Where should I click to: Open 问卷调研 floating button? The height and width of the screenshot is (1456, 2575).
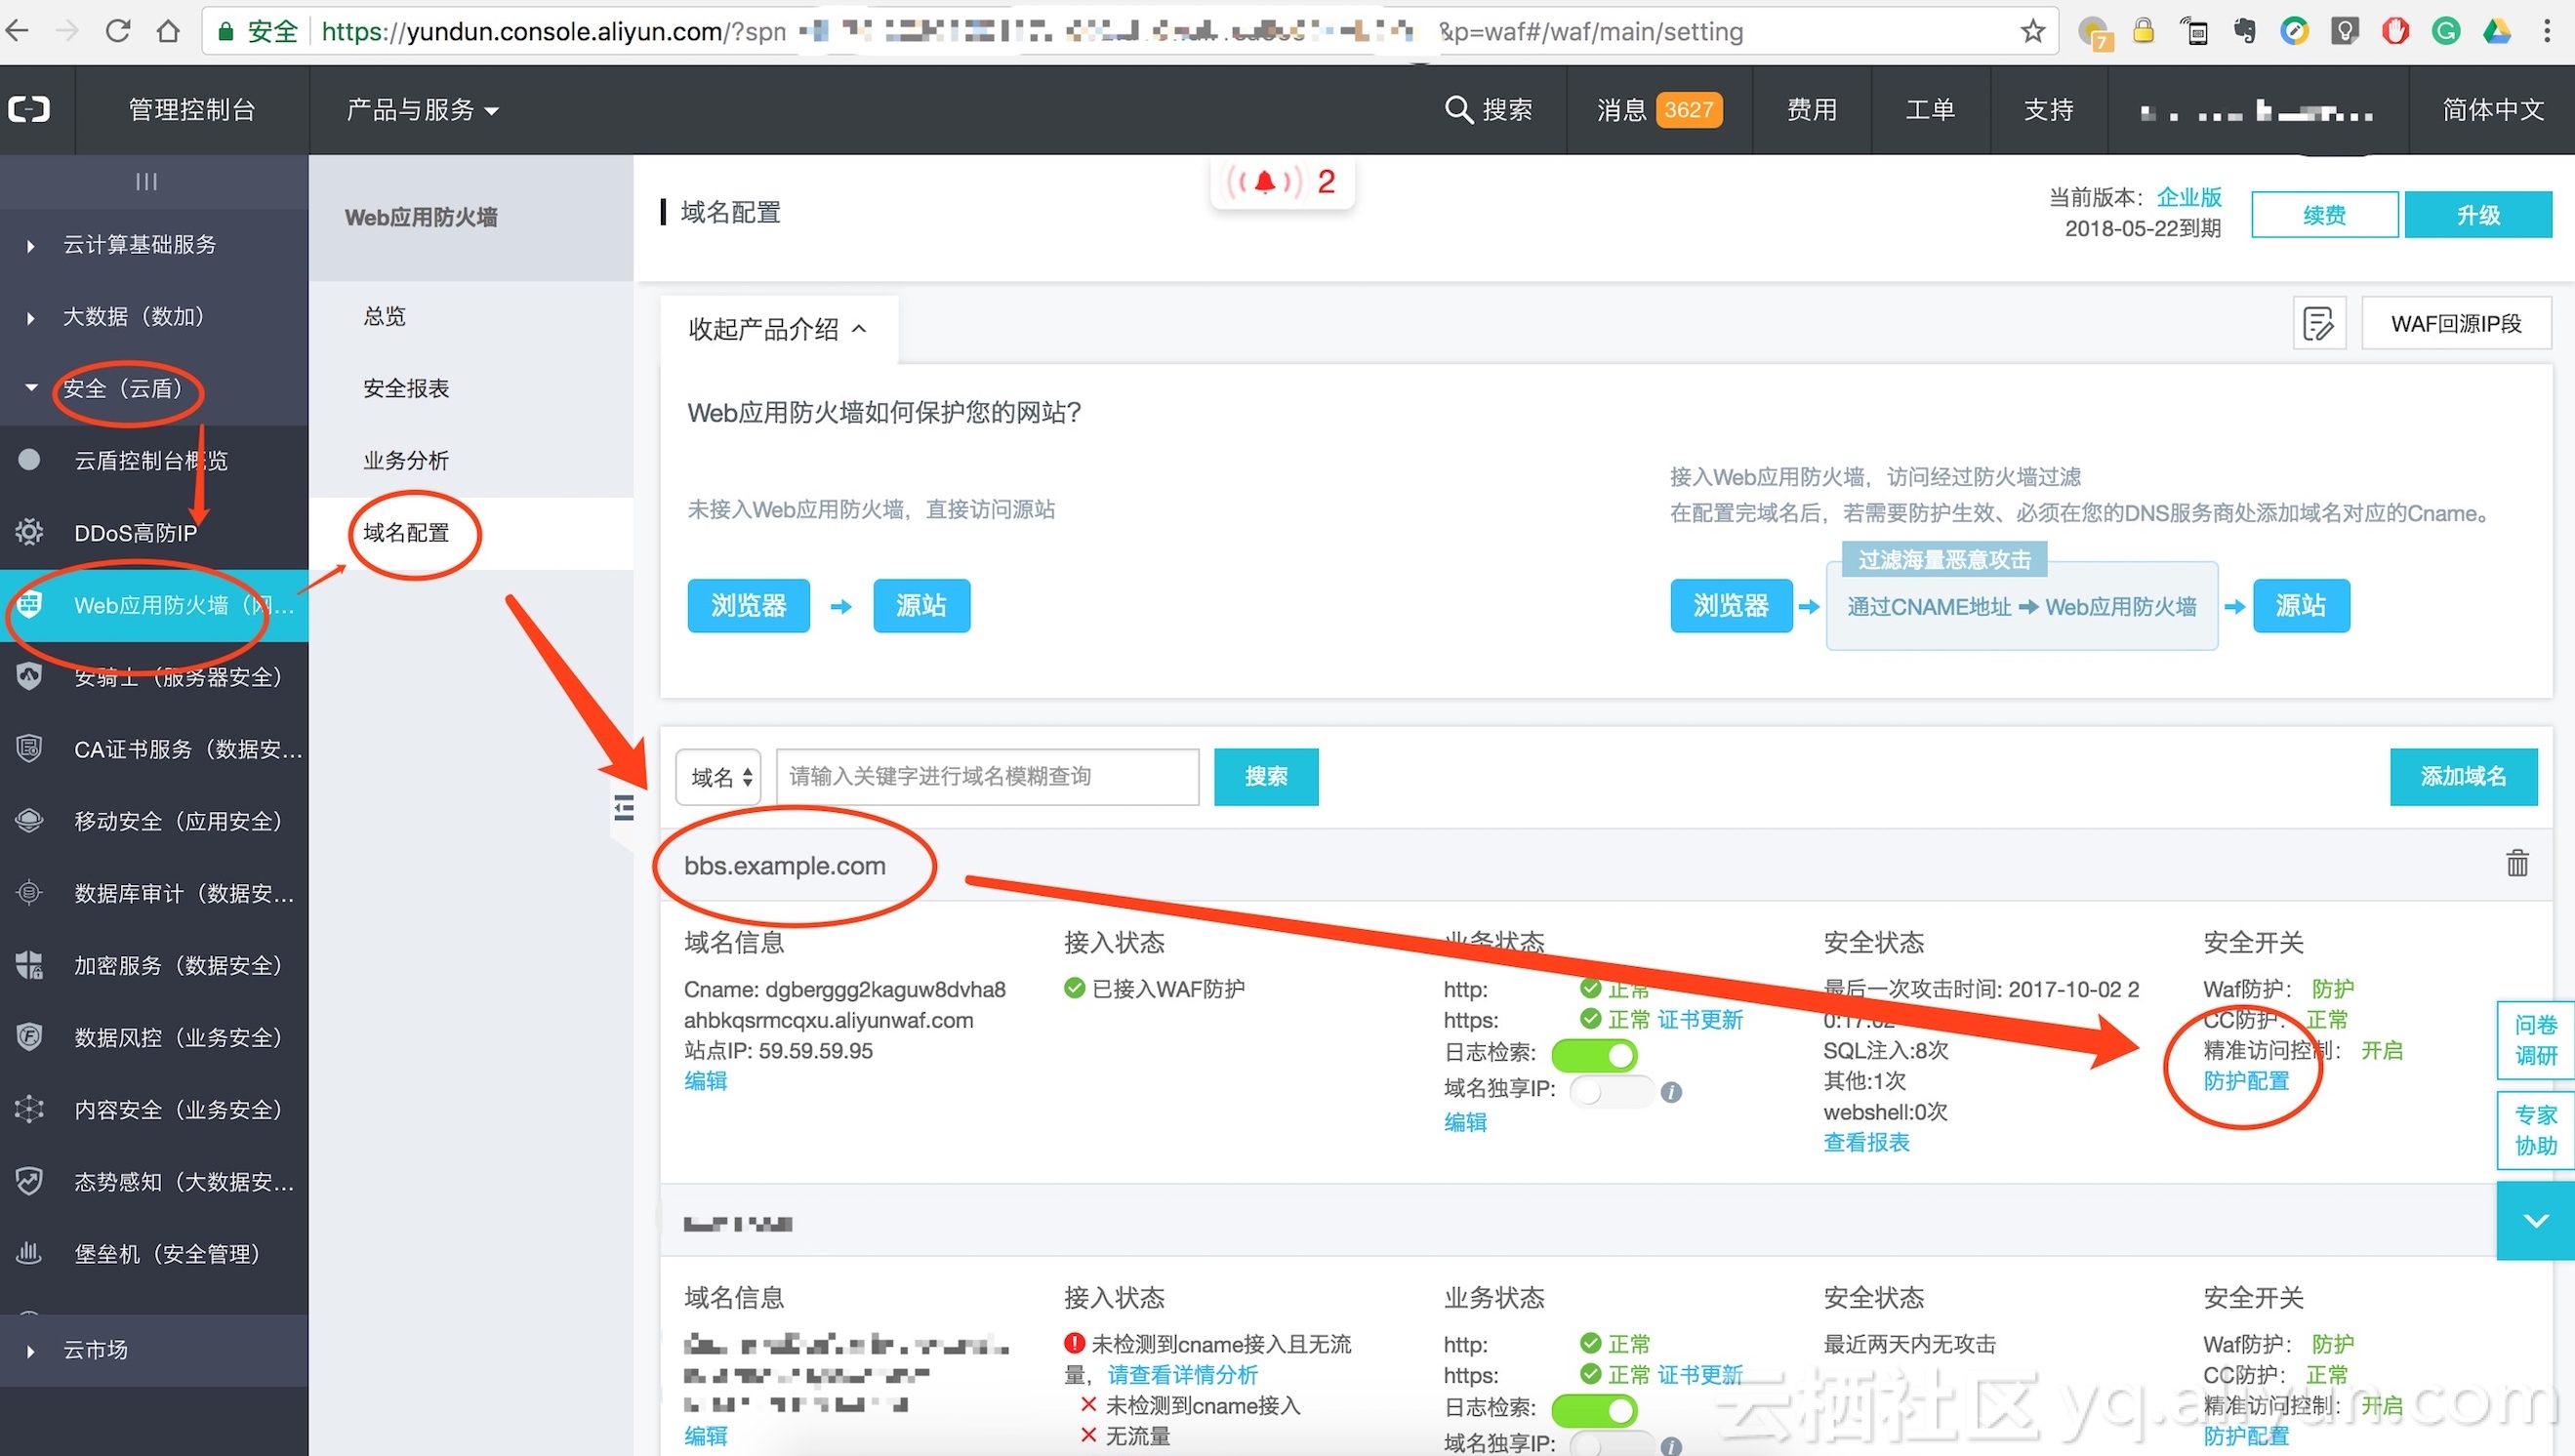point(2535,1040)
